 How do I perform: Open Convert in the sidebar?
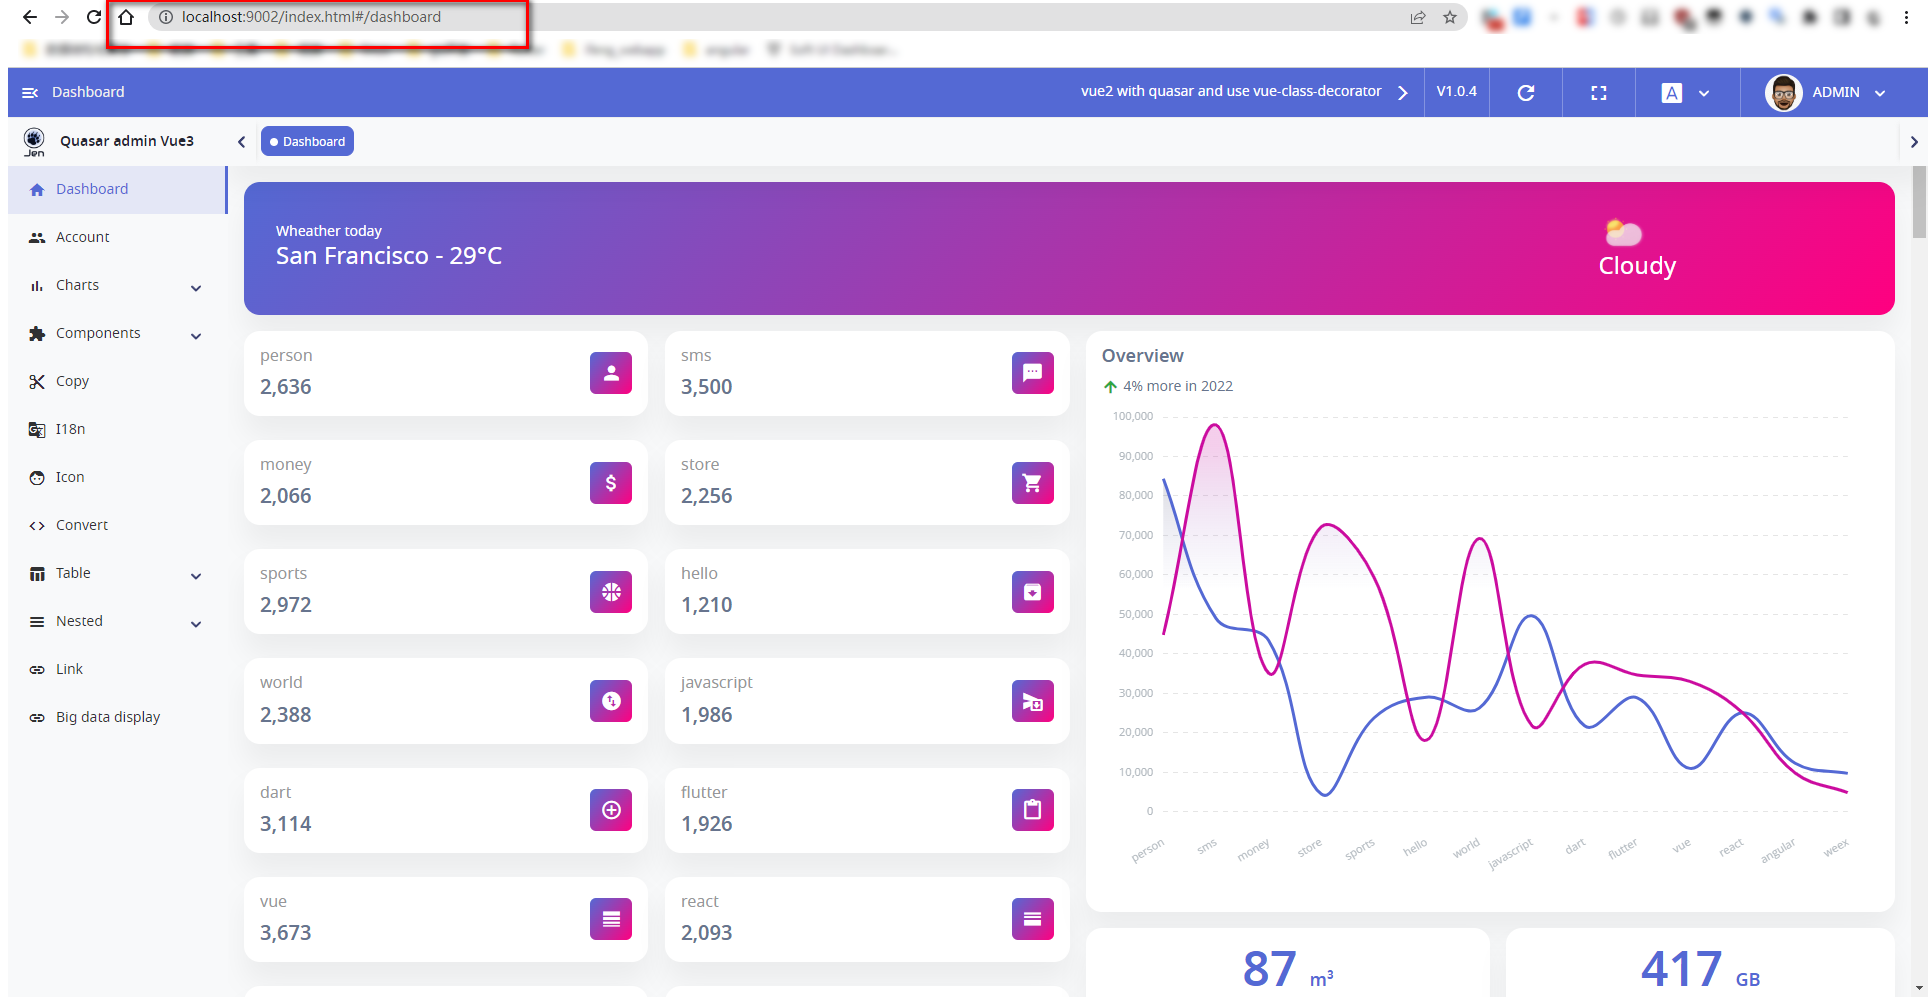[117, 525]
